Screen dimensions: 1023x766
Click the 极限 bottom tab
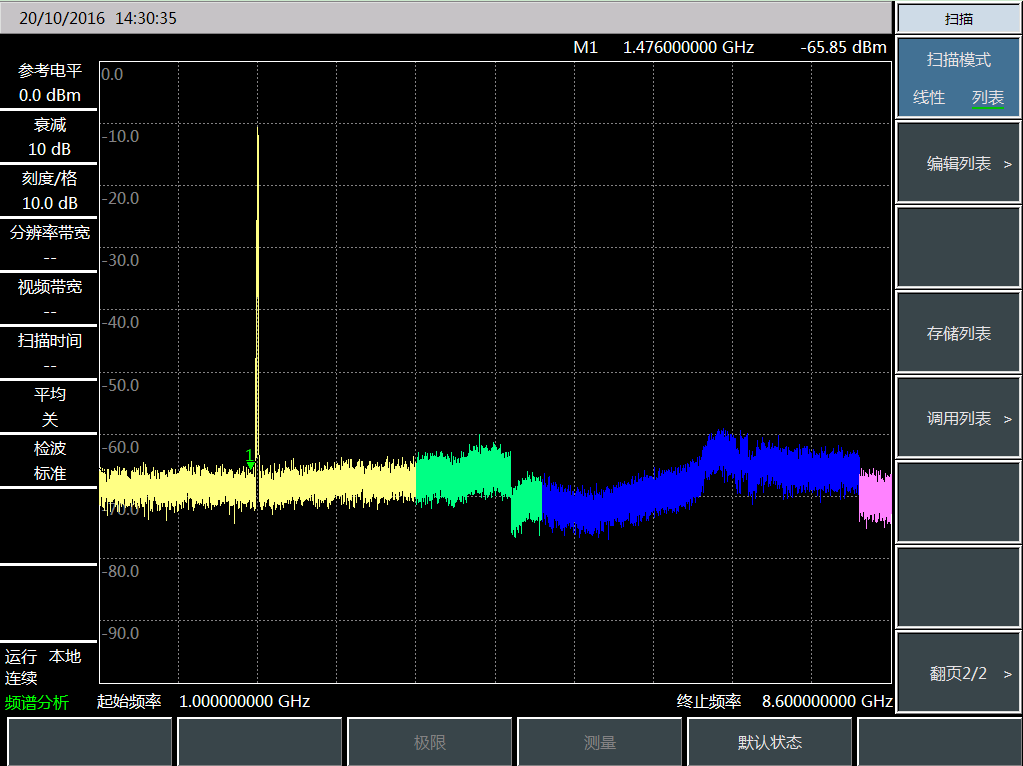click(x=429, y=743)
